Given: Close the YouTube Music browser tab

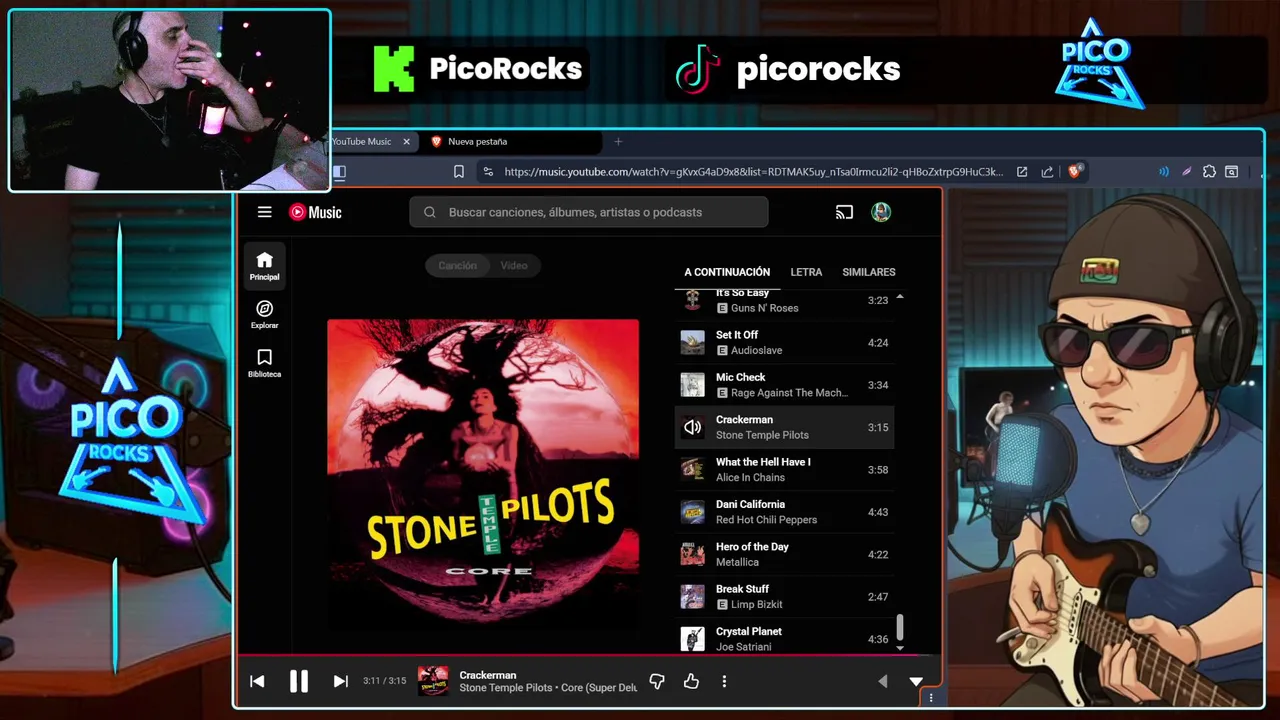Looking at the screenshot, I should coord(406,142).
